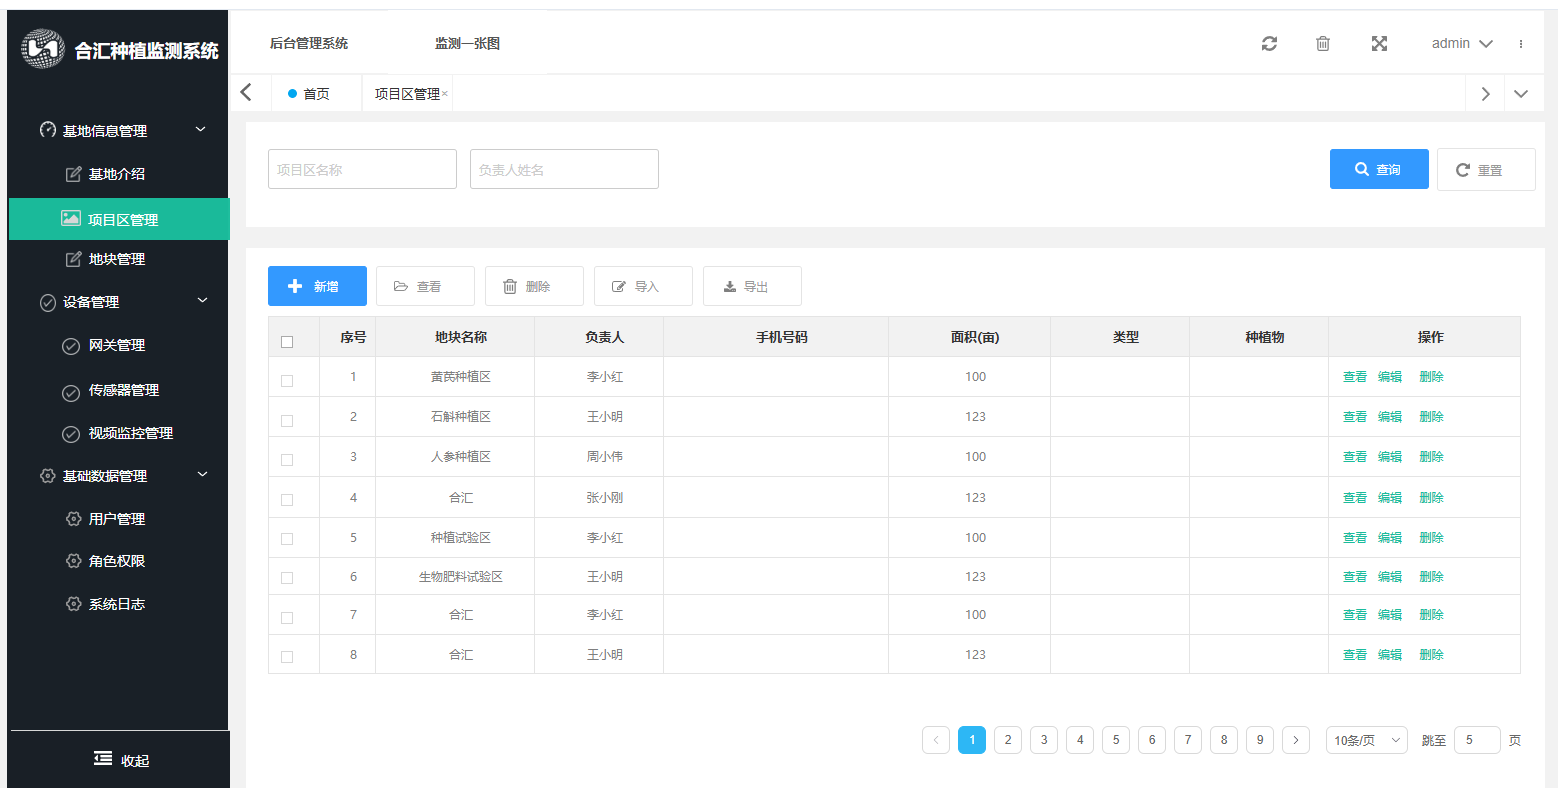1558x788 pixels.
Task: Open the 10条/页 page size dropdown
Action: [x=1366, y=740]
